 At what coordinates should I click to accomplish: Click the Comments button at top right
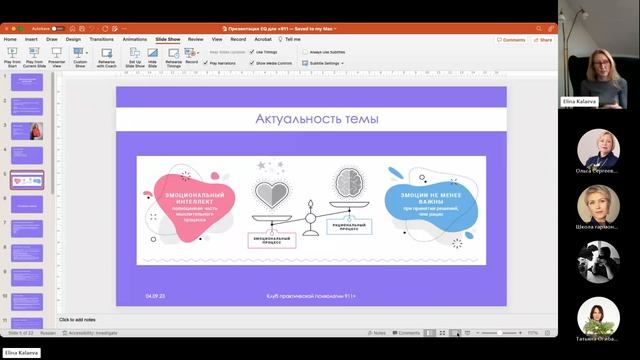point(511,40)
